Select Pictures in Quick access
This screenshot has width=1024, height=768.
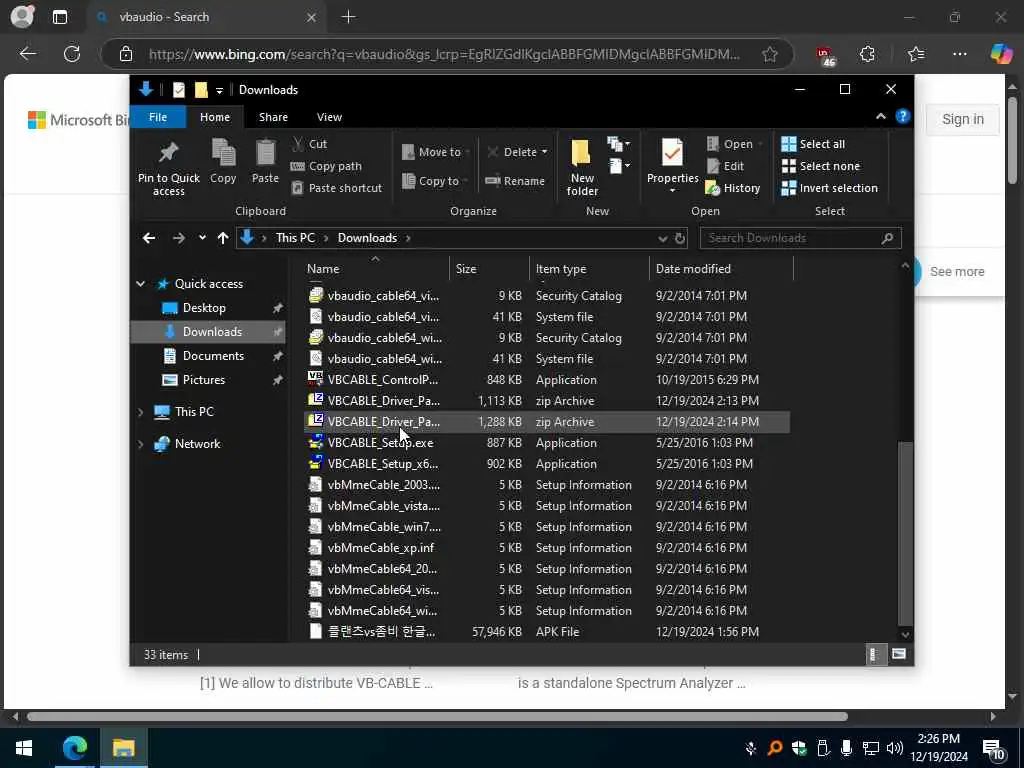pos(203,380)
